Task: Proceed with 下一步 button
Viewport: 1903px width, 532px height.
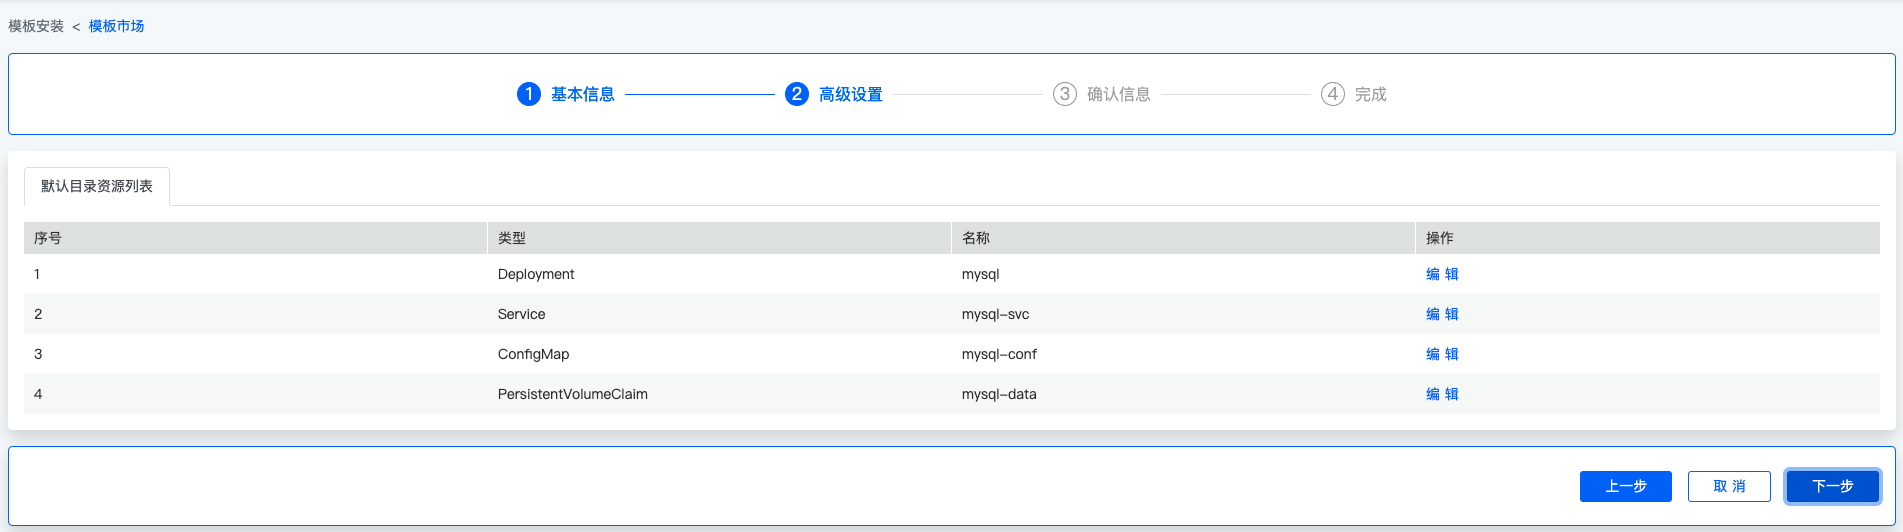Action: point(1833,486)
